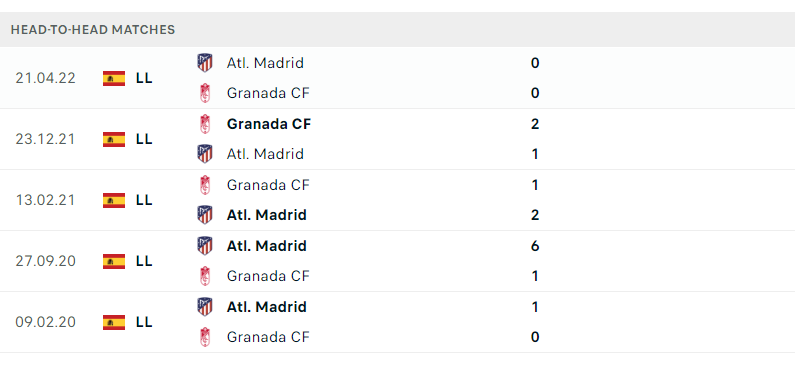795x367 pixels.
Task: Click Spain flag in 09.02.20 row
Action: tap(114, 322)
